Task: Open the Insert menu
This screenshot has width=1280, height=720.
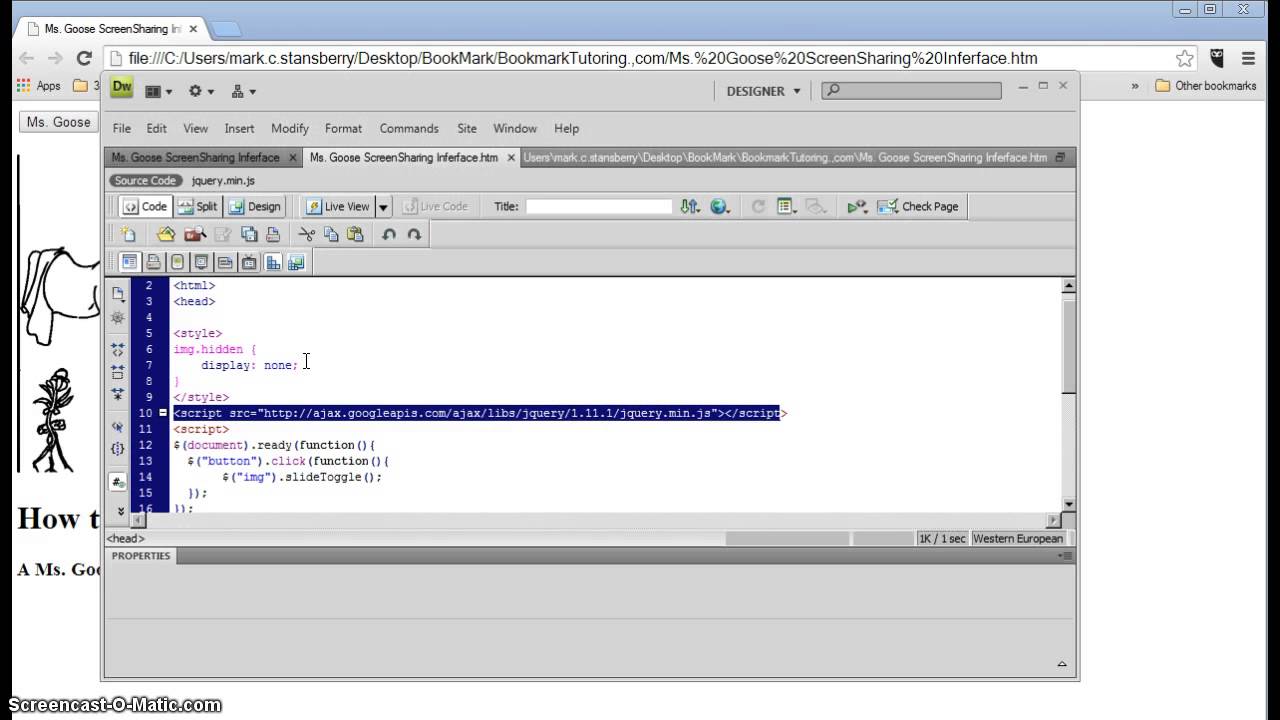Action: pos(239,128)
